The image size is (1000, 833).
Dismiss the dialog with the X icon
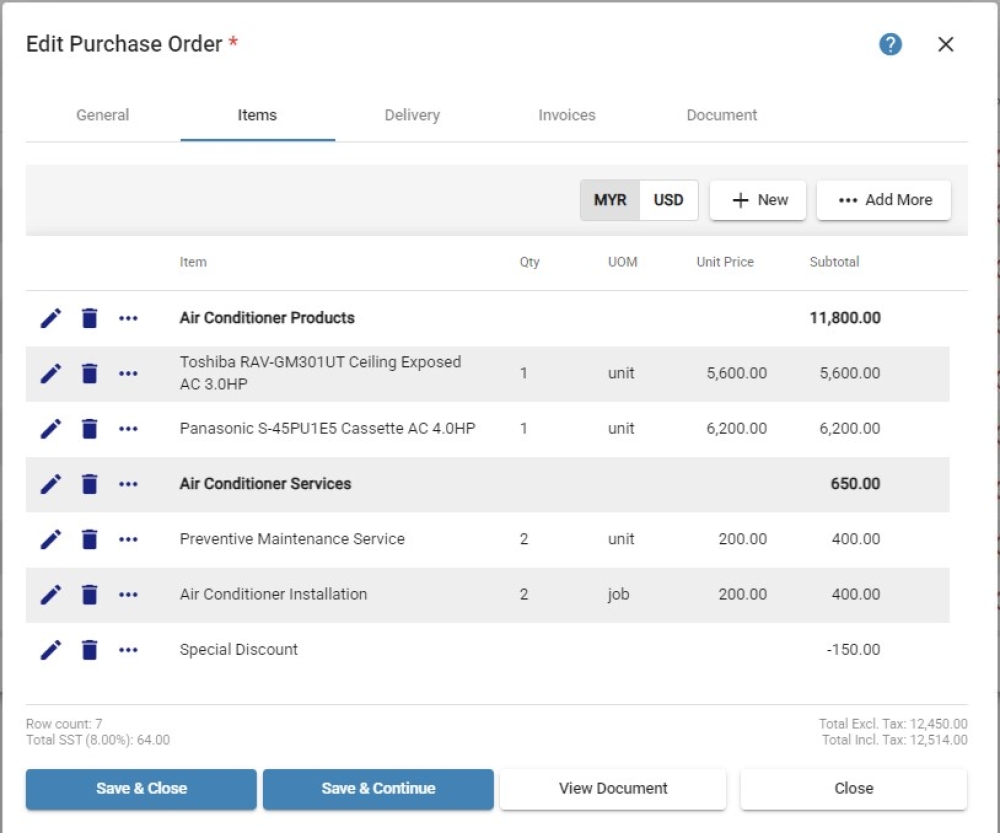(x=946, y=44)
